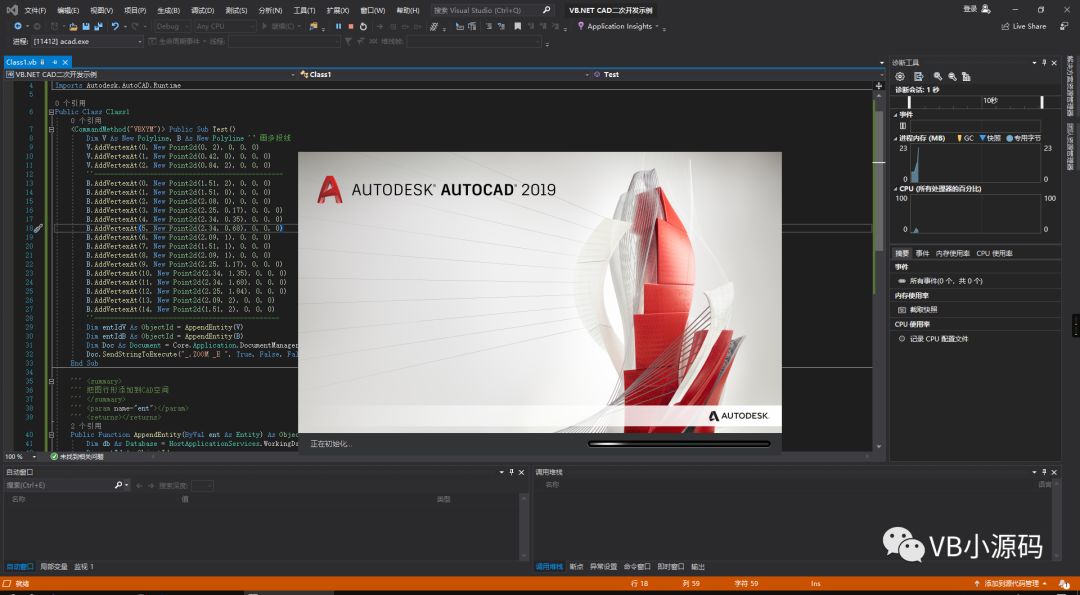Click the Restart debugging icon

[363, 26]
